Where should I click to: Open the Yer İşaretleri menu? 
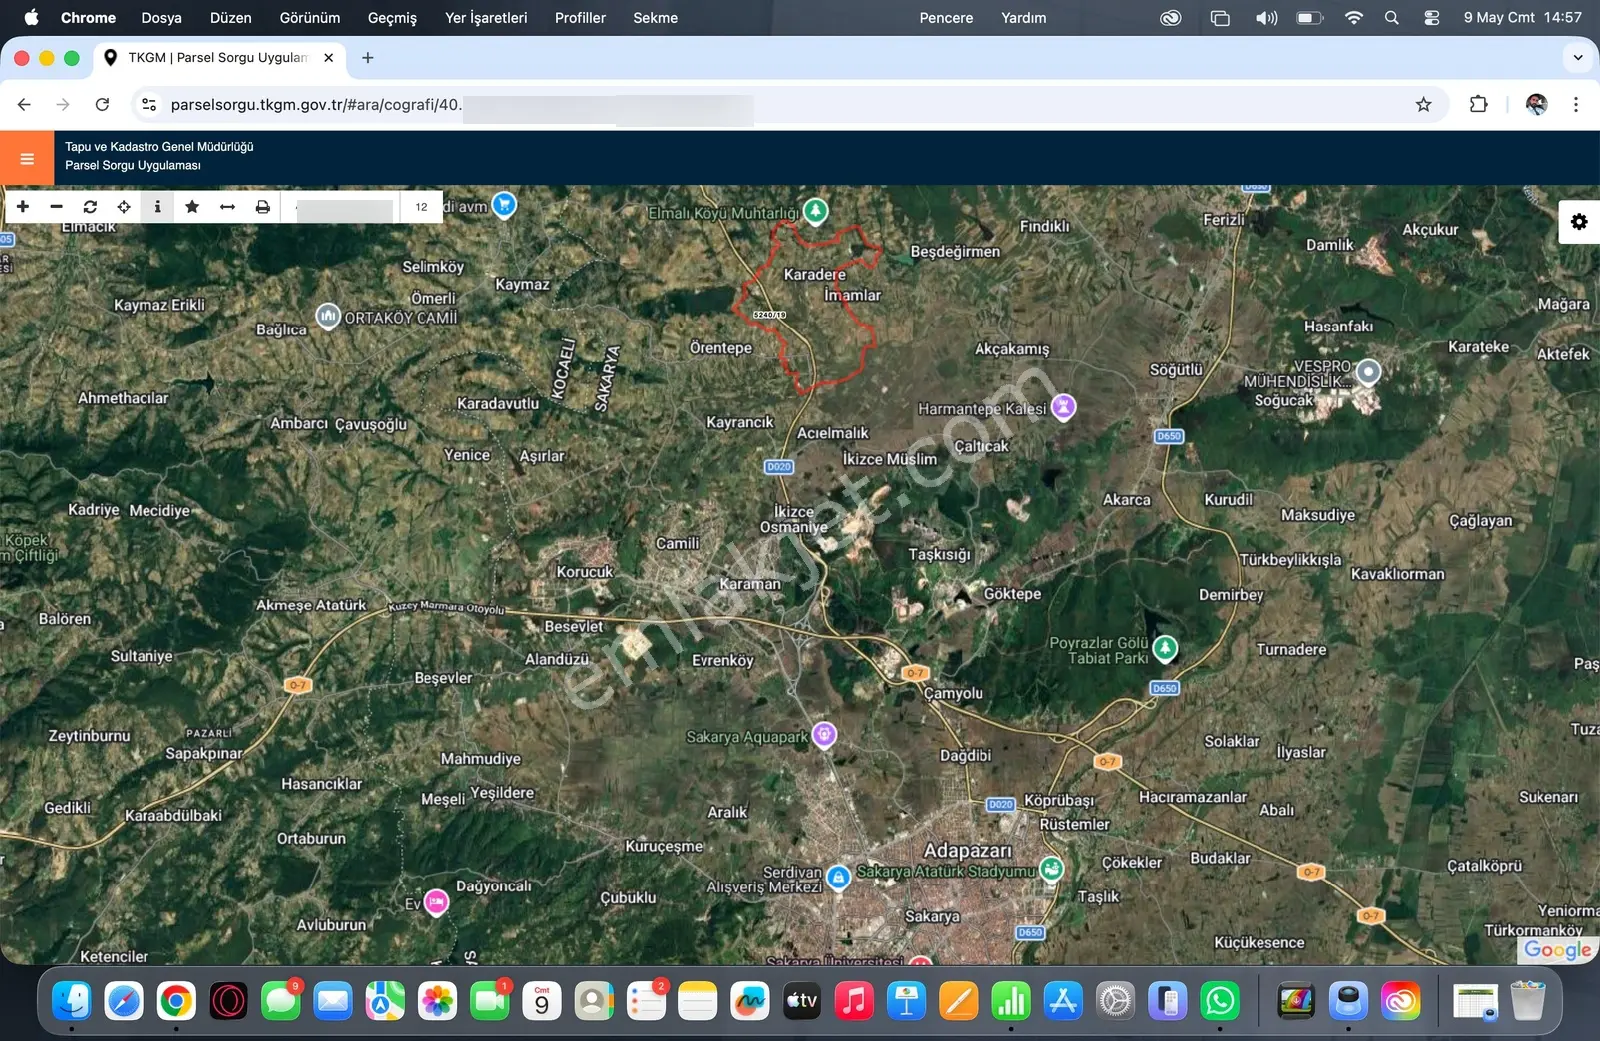[486, 18]
